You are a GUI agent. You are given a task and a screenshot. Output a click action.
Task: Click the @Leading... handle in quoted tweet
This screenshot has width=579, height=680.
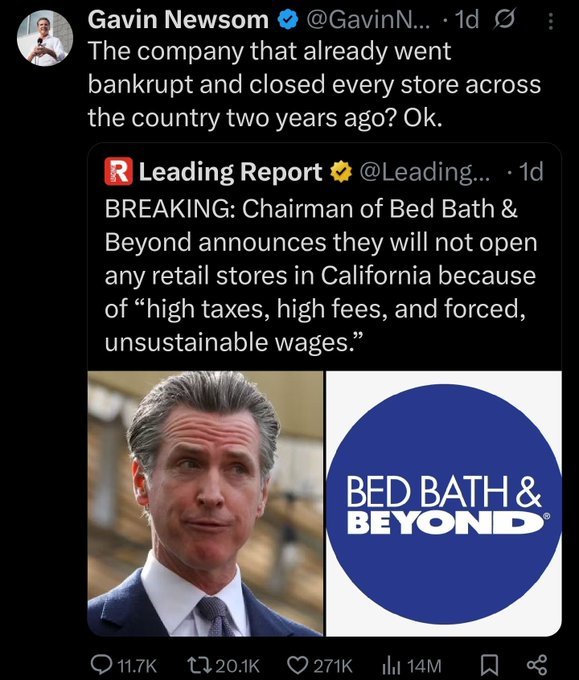click(424, 172)
